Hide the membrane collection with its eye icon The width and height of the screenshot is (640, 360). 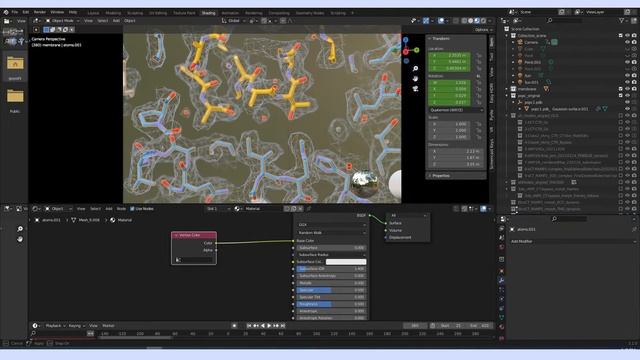[x=627, y=89]
